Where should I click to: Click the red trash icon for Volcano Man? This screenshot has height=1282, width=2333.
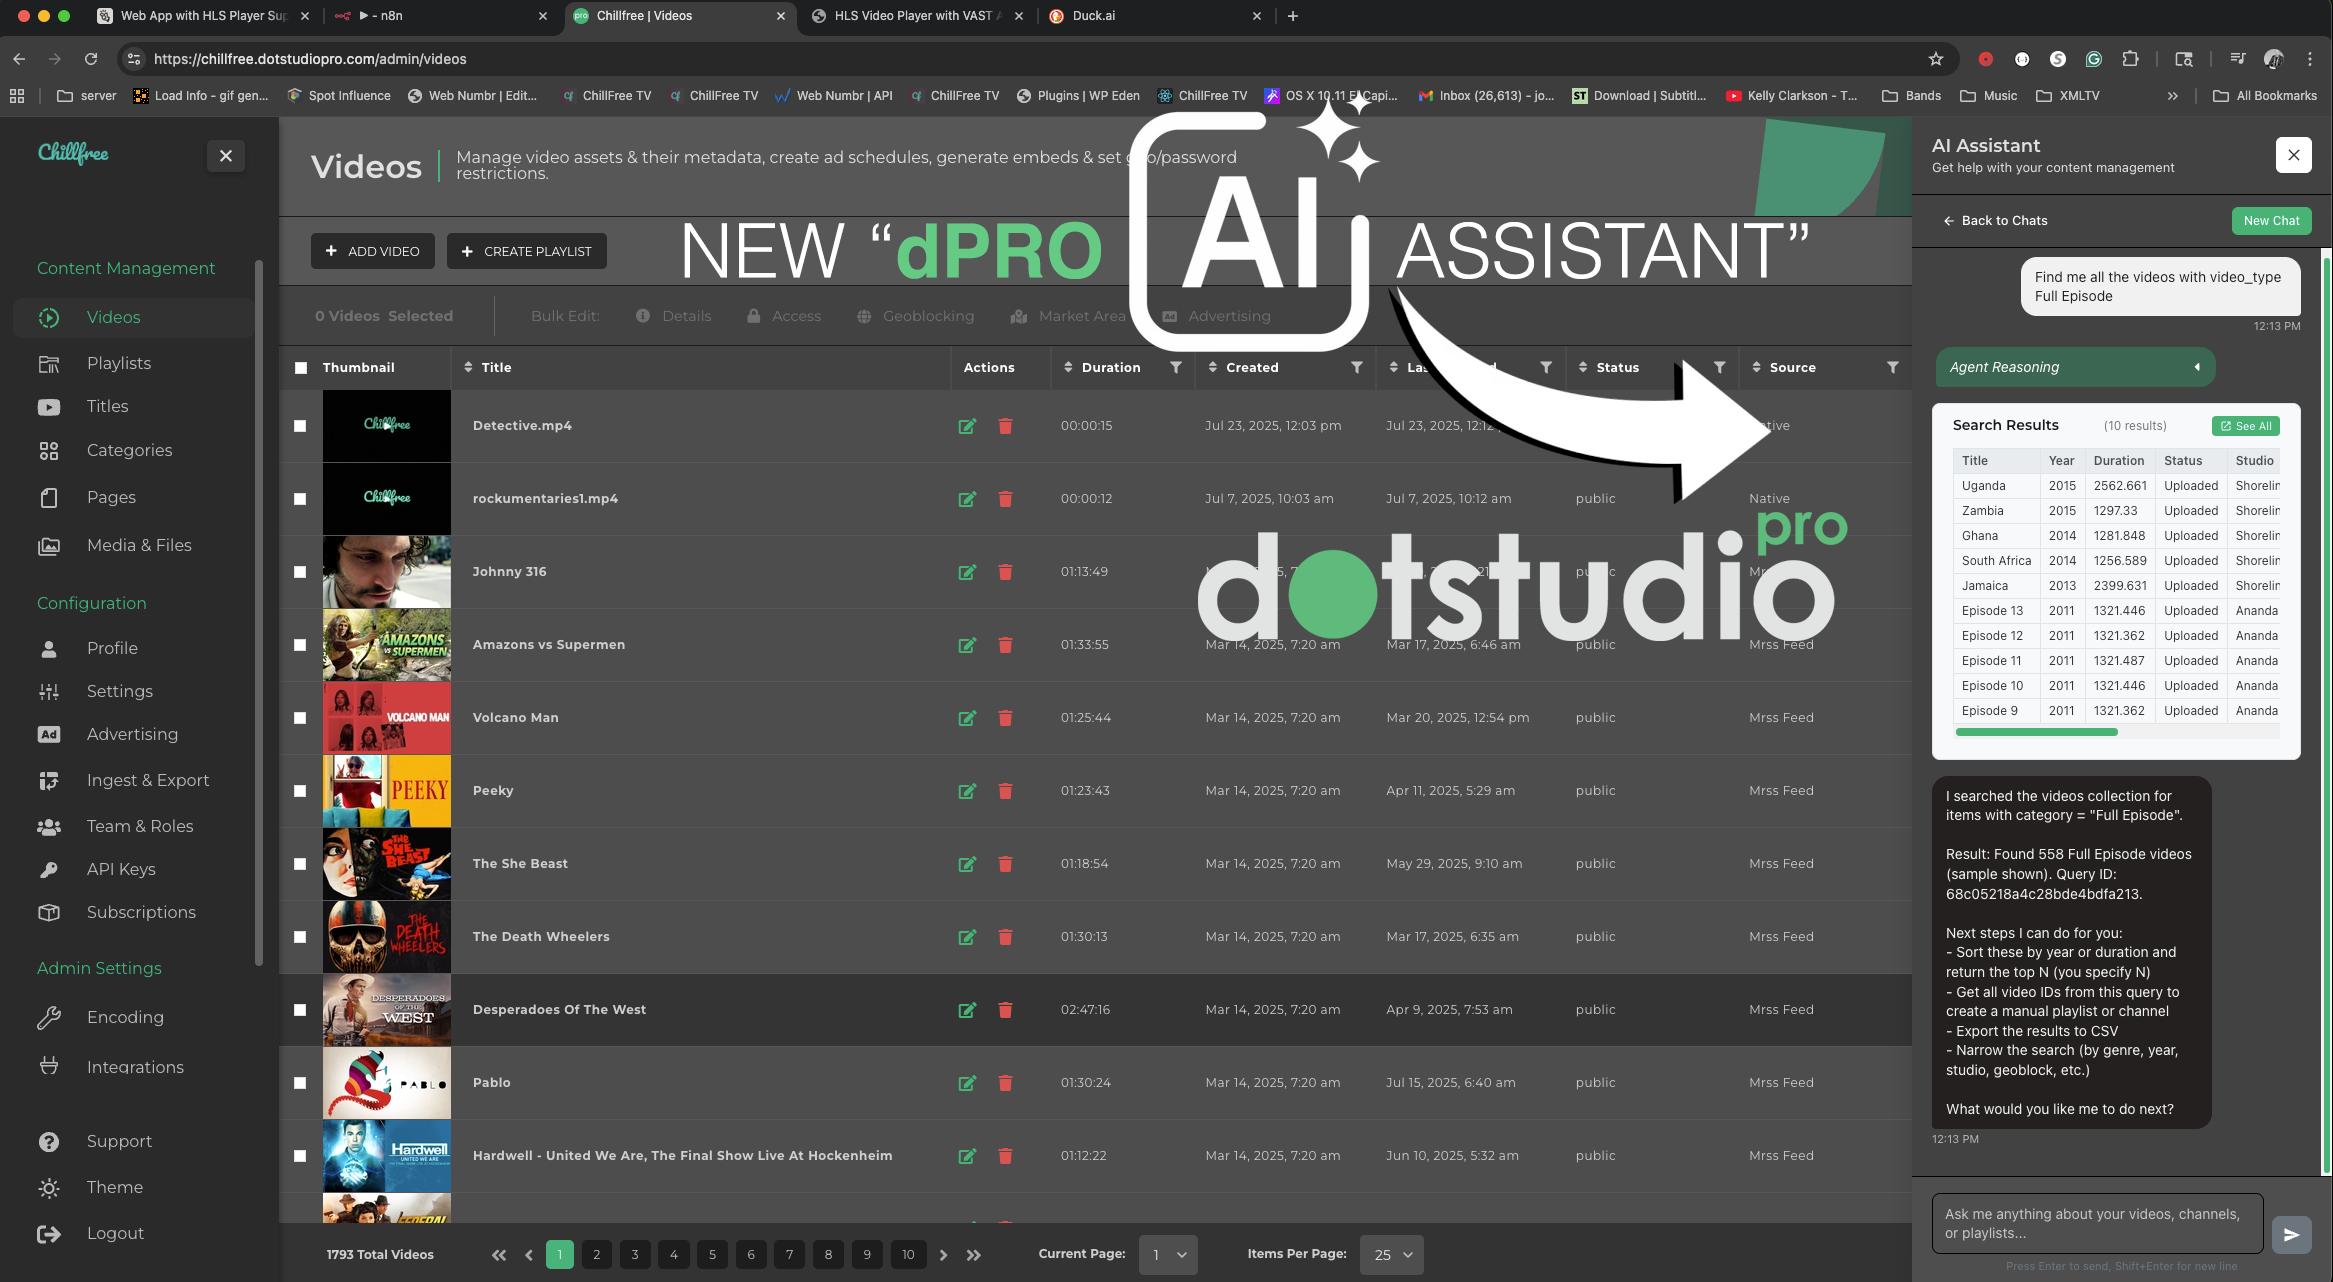[1005, 718]
